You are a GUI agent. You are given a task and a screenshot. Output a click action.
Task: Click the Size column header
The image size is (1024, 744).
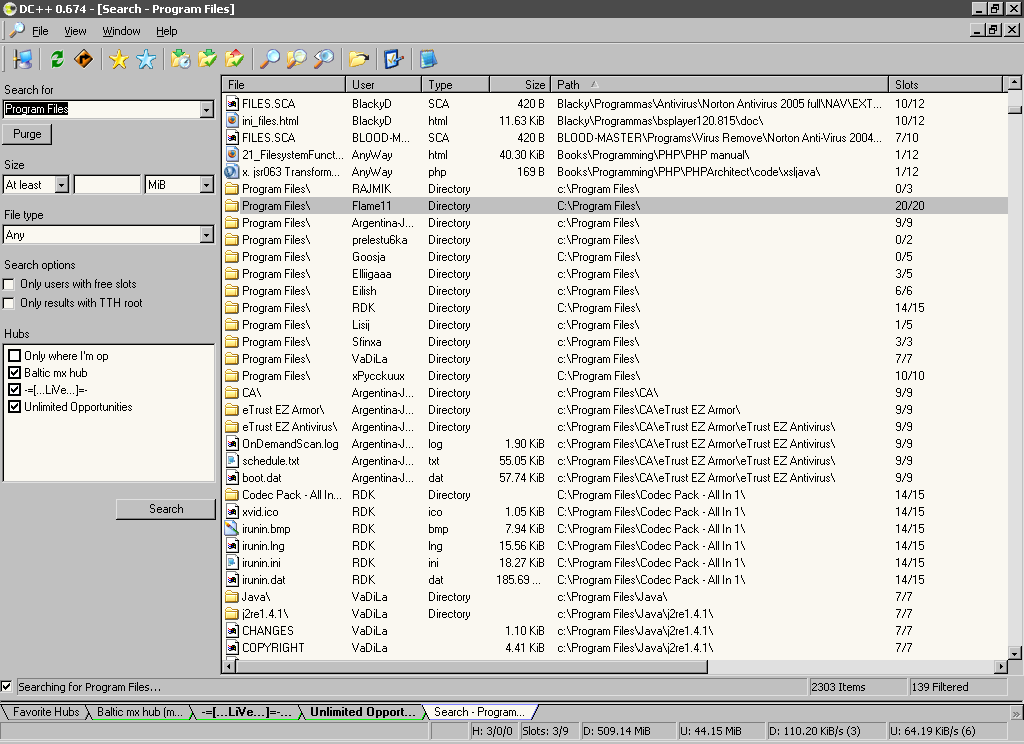click(520, 85)
